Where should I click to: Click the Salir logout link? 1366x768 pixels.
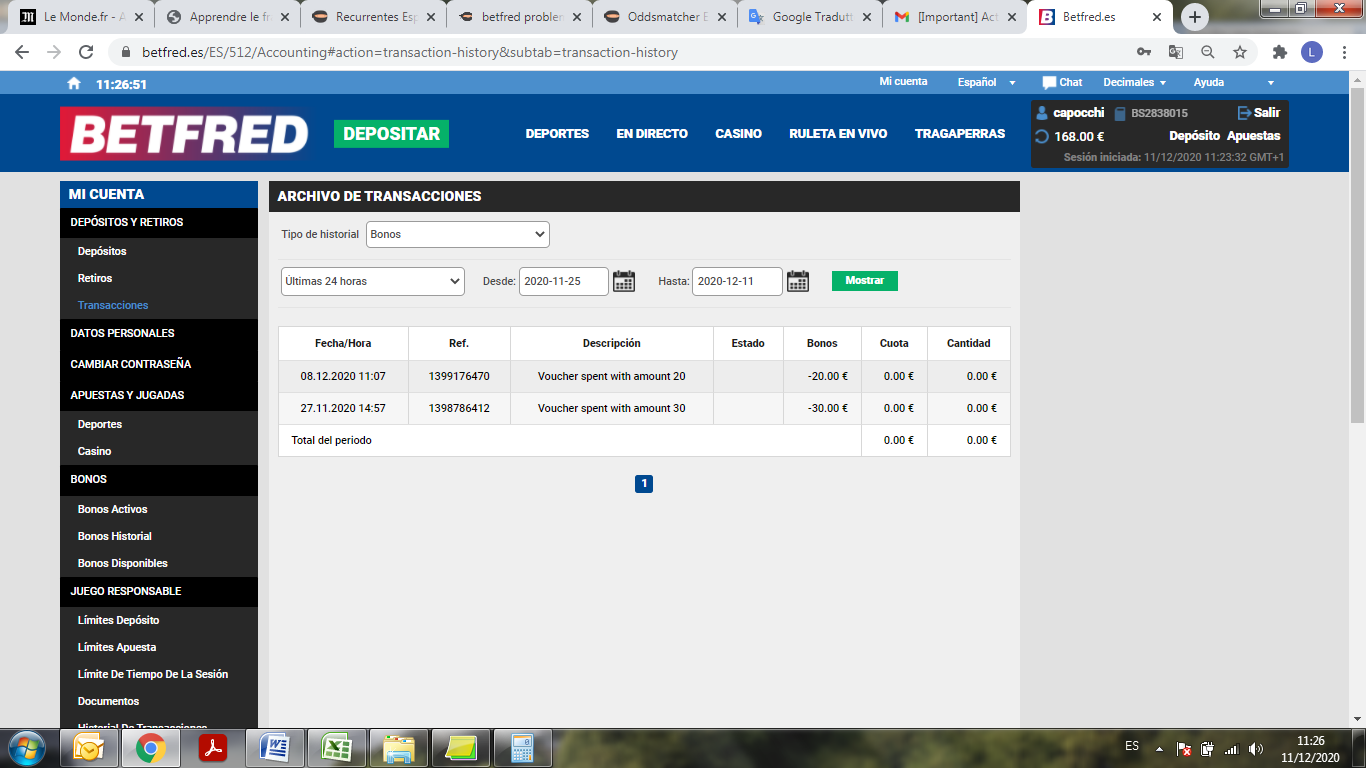click(1259, 113)
